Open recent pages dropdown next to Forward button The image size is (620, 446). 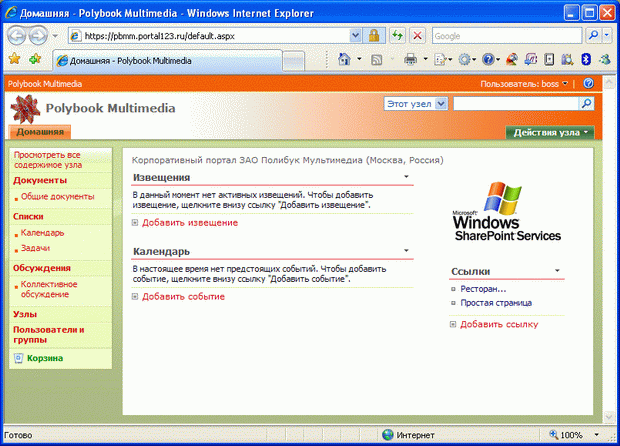point(55,36)
